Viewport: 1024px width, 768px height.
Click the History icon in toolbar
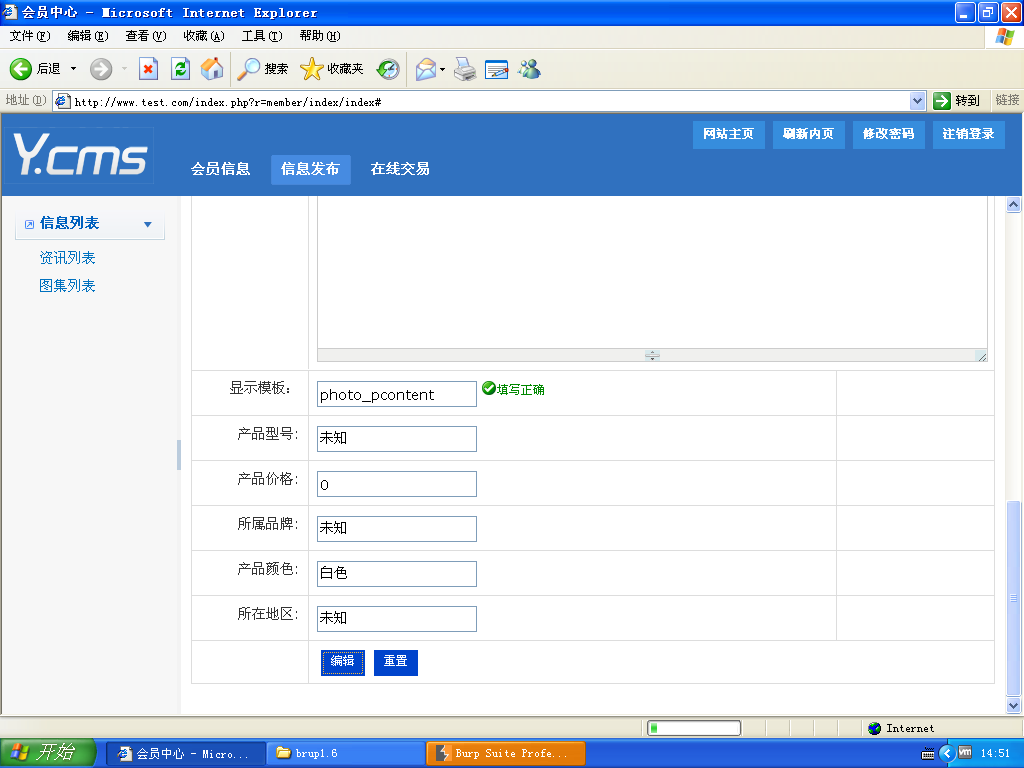[388, 69]
